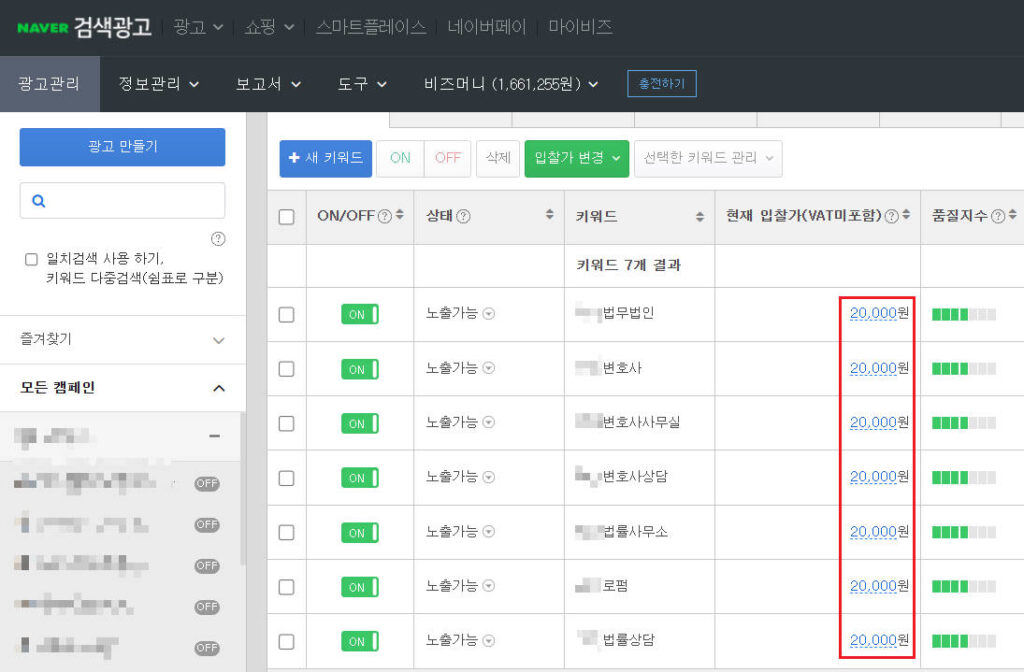Check the 로펌 row checkbox
The height and width of the screenshot is (672, 1024).
[x=286, y=587]
